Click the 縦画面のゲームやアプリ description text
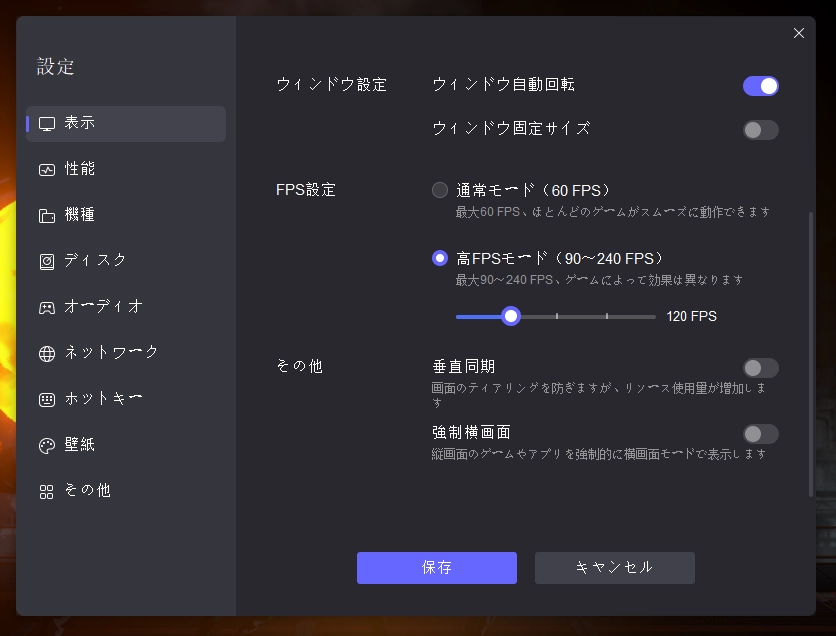 click(x=599, y=454)
